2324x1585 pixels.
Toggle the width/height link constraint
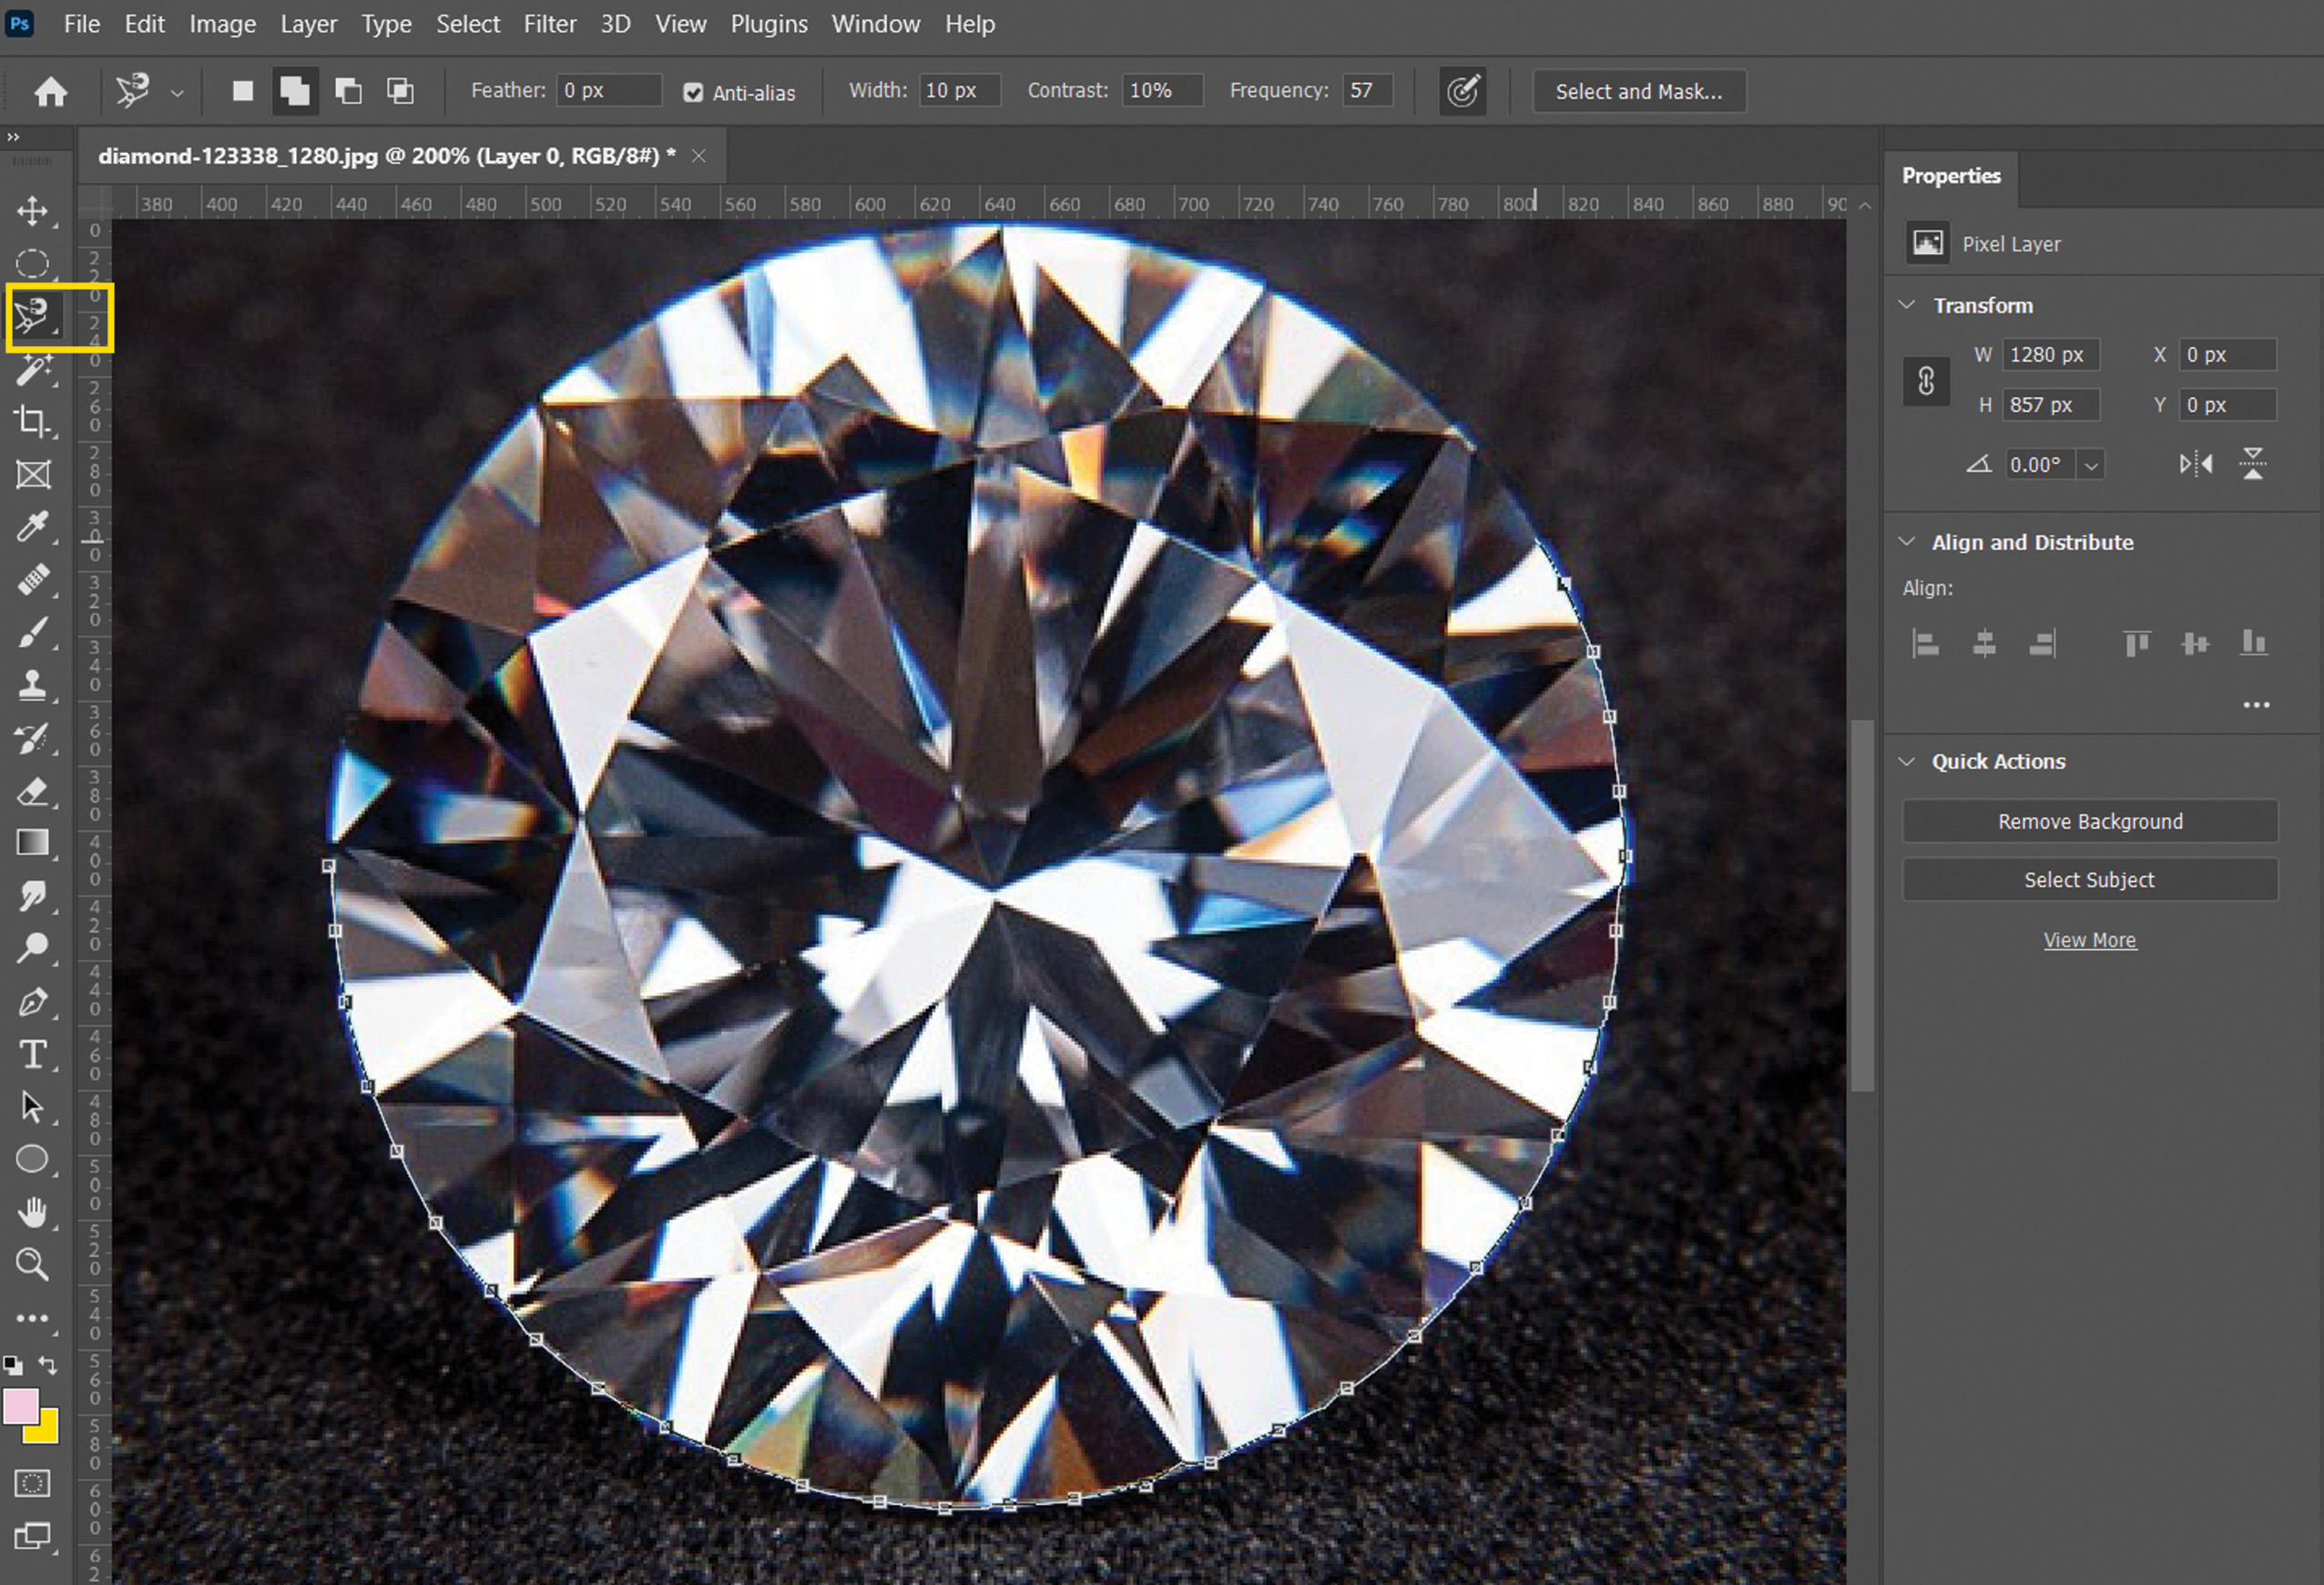tap(1926, 381)
